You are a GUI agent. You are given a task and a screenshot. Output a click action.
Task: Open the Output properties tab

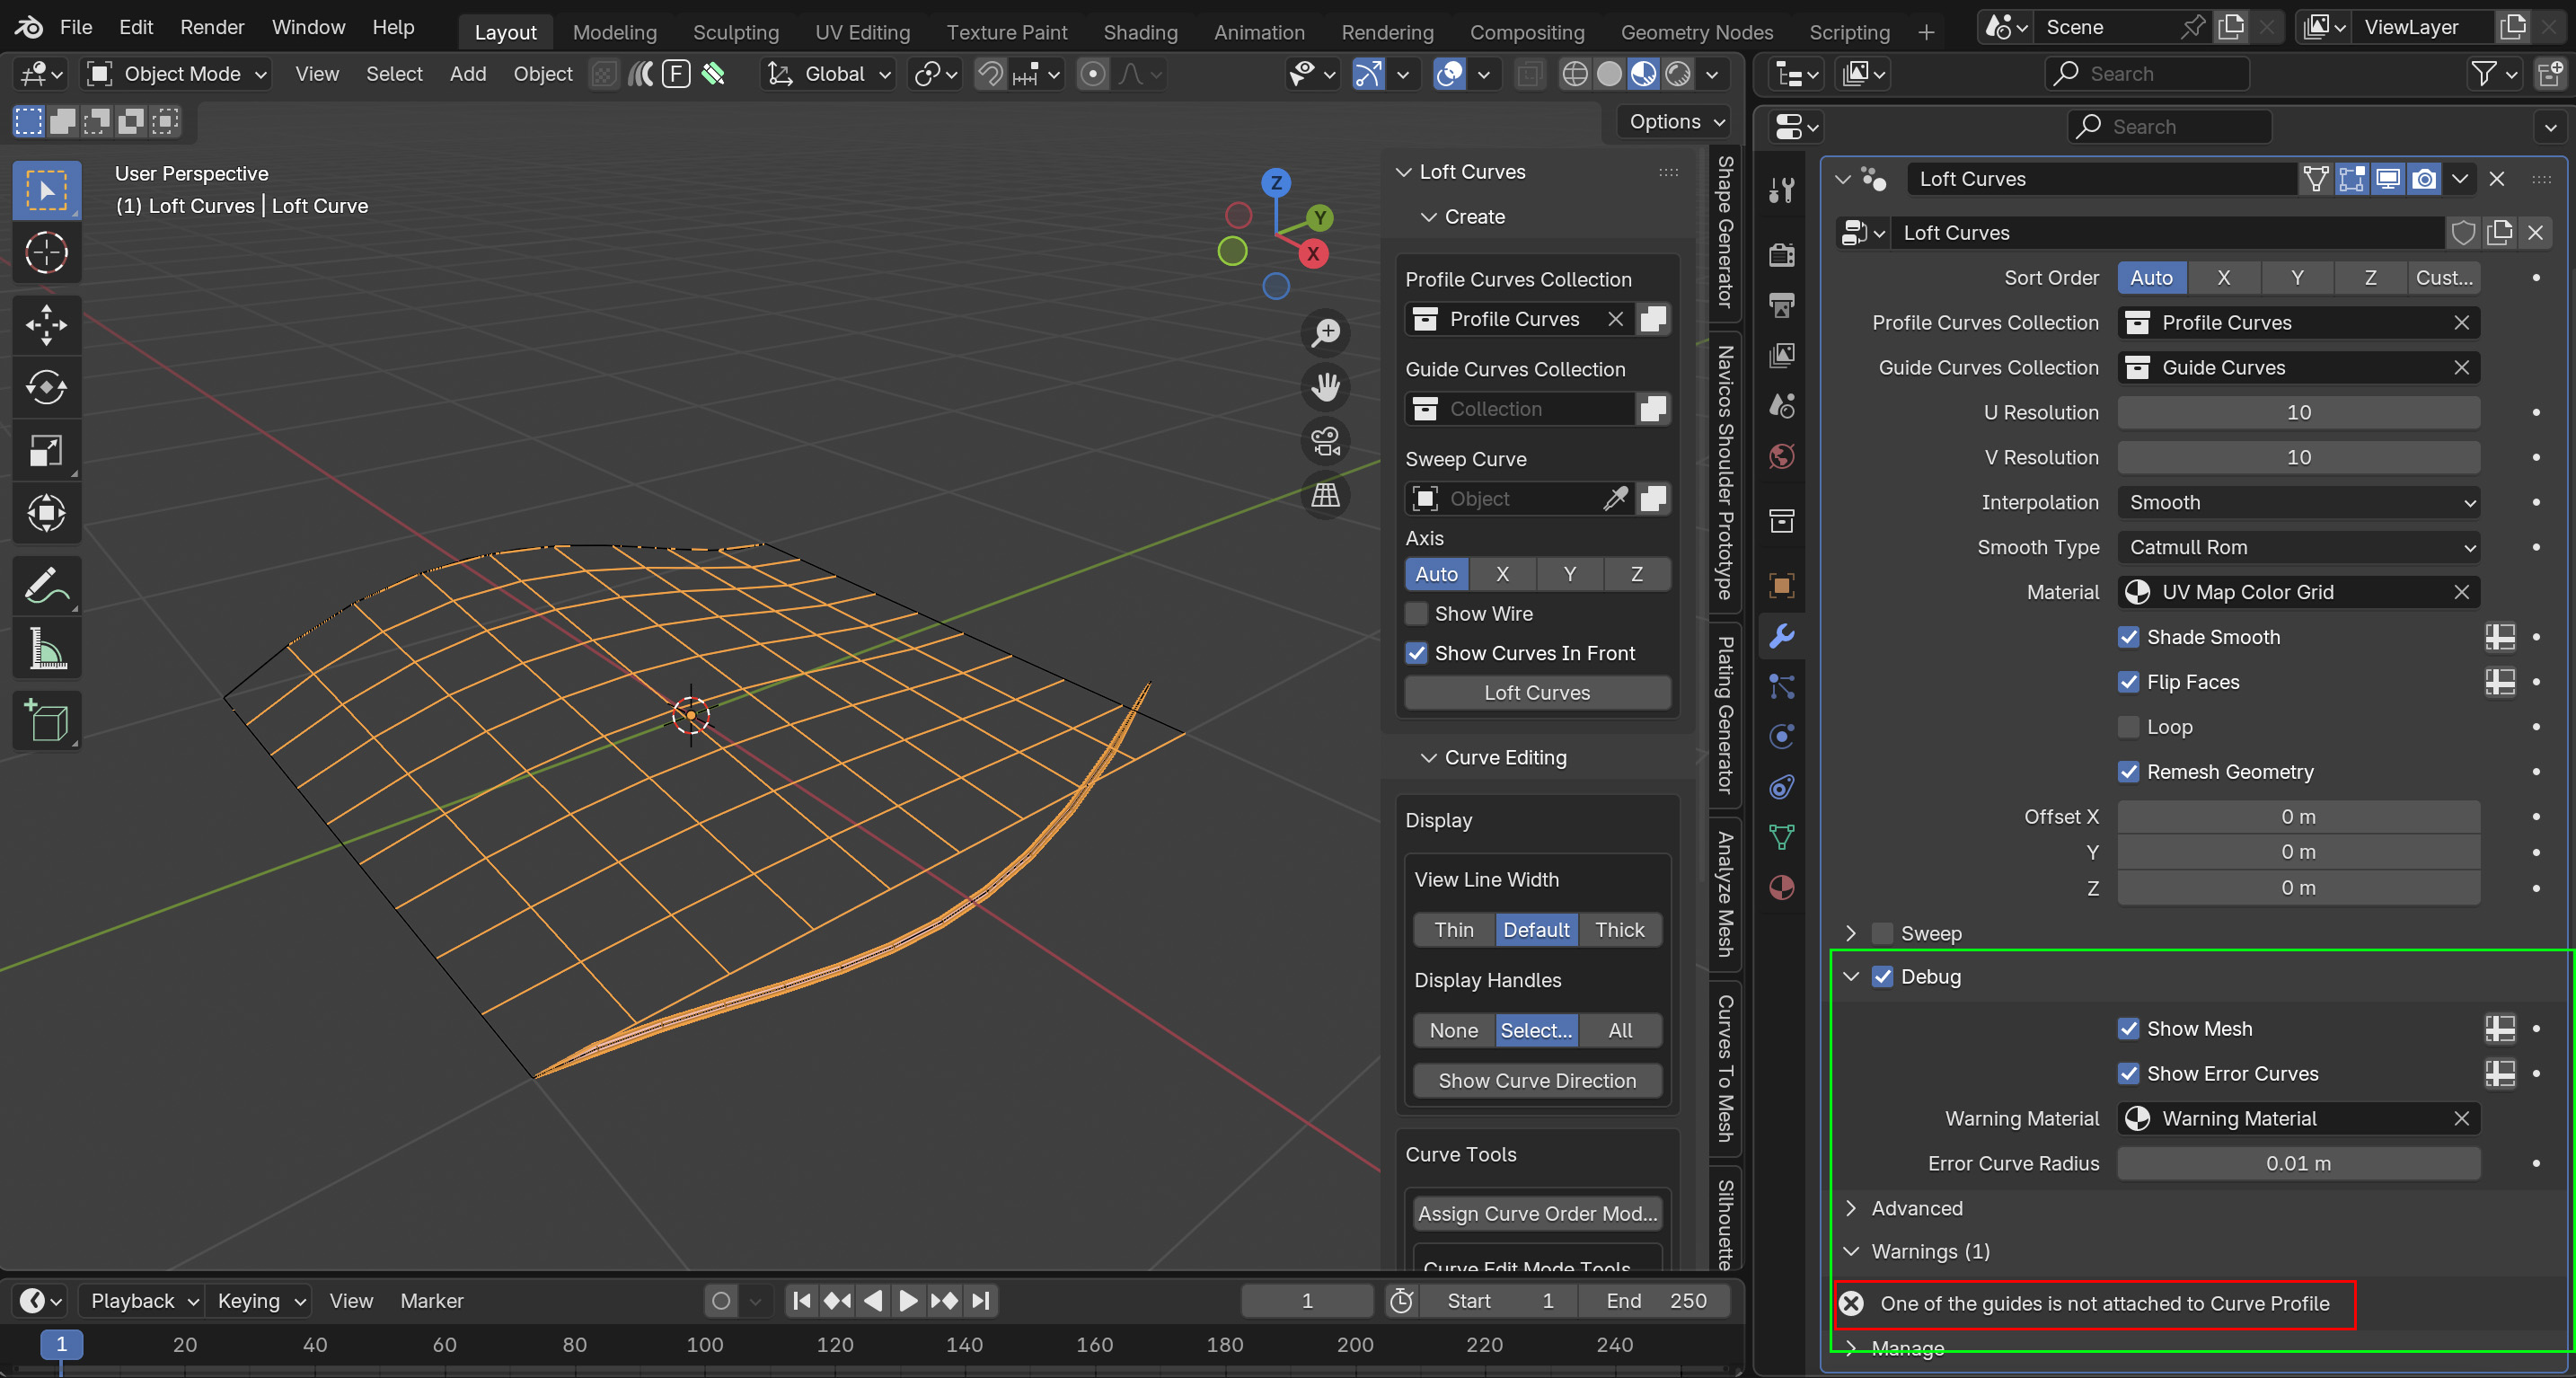tap(1782, 305)
